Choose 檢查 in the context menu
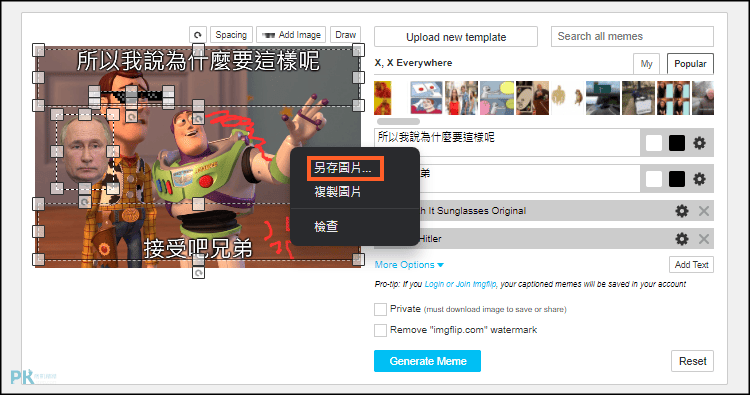Screen dimensions: 750x395 click(326, 227)
